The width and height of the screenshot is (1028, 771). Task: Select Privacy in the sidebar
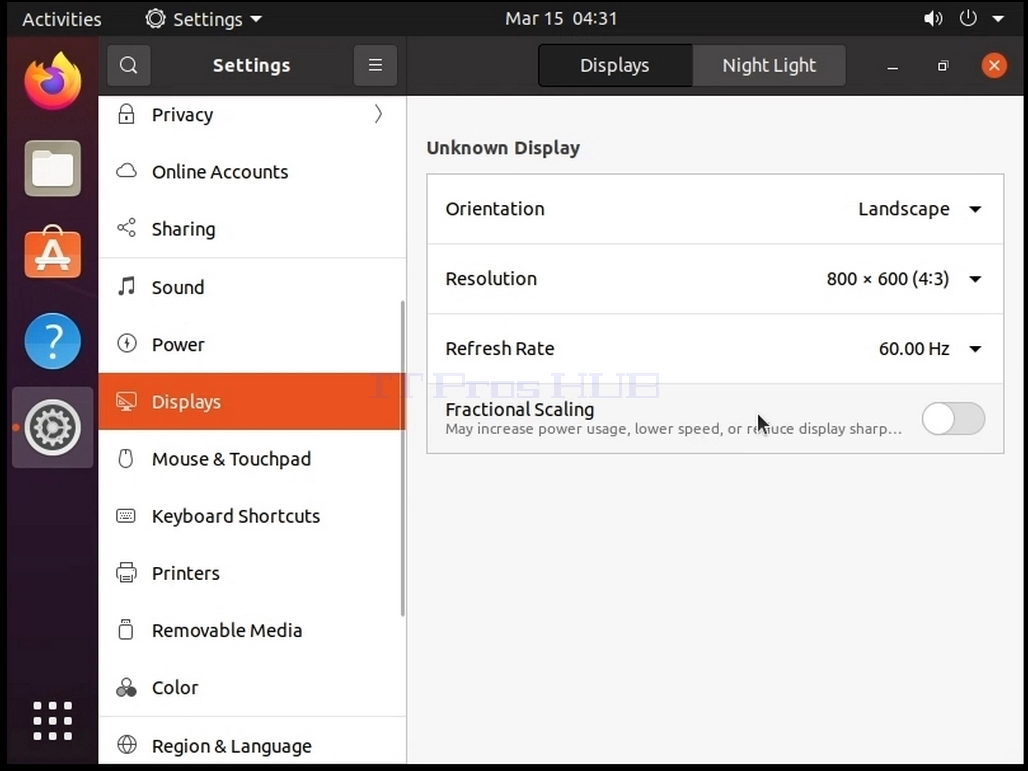[x=252, y=114]
